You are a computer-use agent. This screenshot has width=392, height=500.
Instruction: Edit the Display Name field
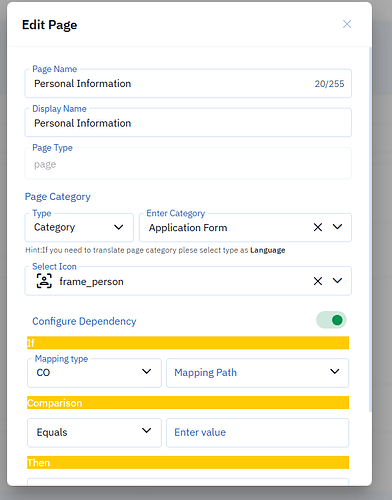[x=188, y=122]
